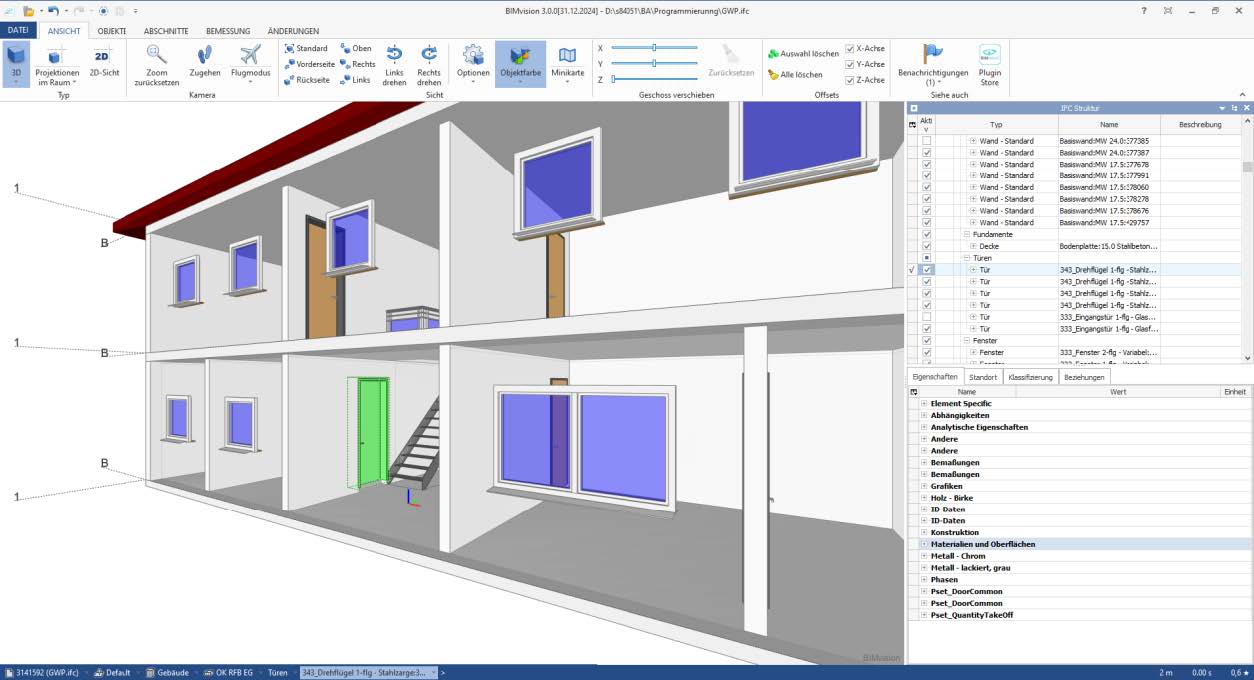The image size is (1254, 680).
Task: Set camera to Oben view
Action: [355, 48]
